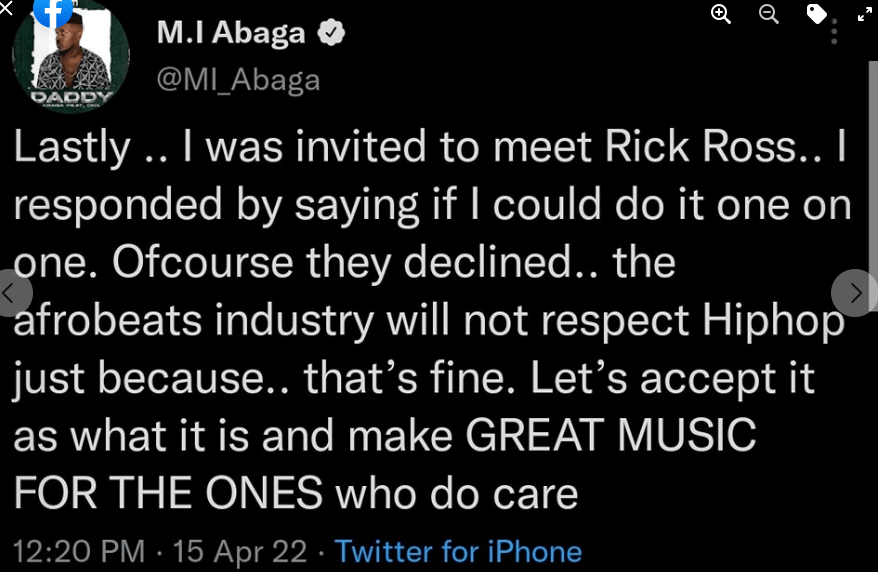The image size is (878, 572).
Task: Click the words GREAT MUSIC in the tweet
Action: coord(610,437)
